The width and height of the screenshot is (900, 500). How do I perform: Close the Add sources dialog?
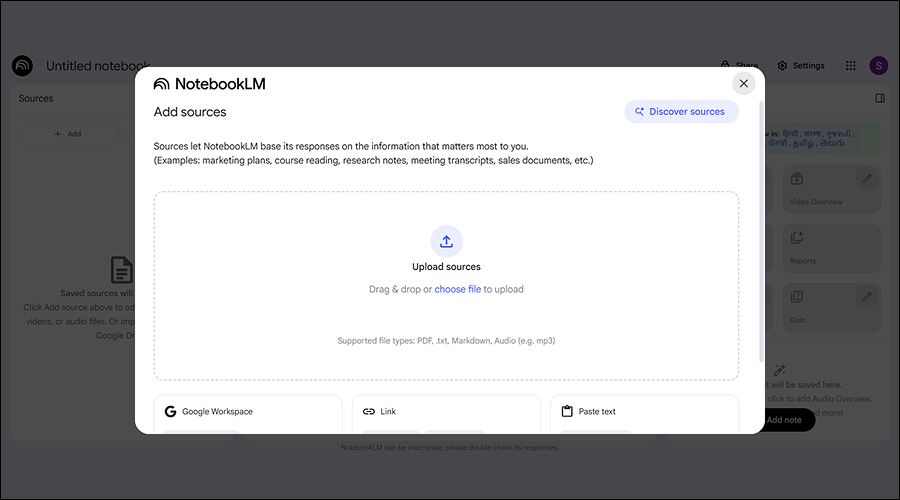point(743,84)
